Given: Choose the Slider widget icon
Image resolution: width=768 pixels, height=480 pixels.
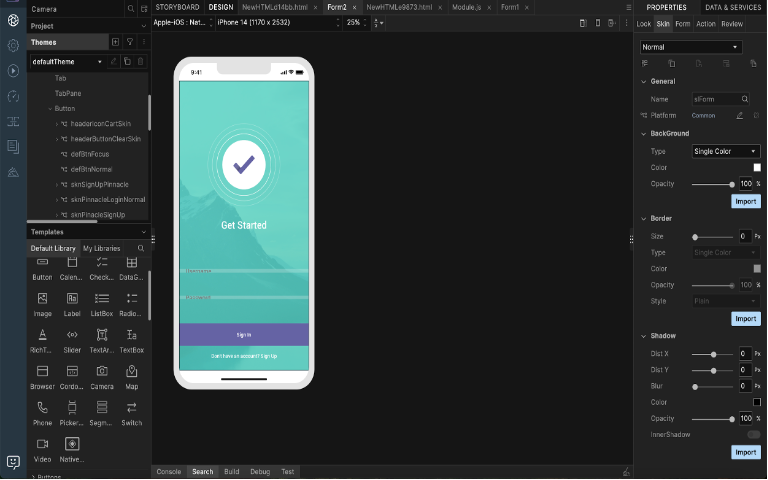Looking at the screenshot, I should pos(72,335).
